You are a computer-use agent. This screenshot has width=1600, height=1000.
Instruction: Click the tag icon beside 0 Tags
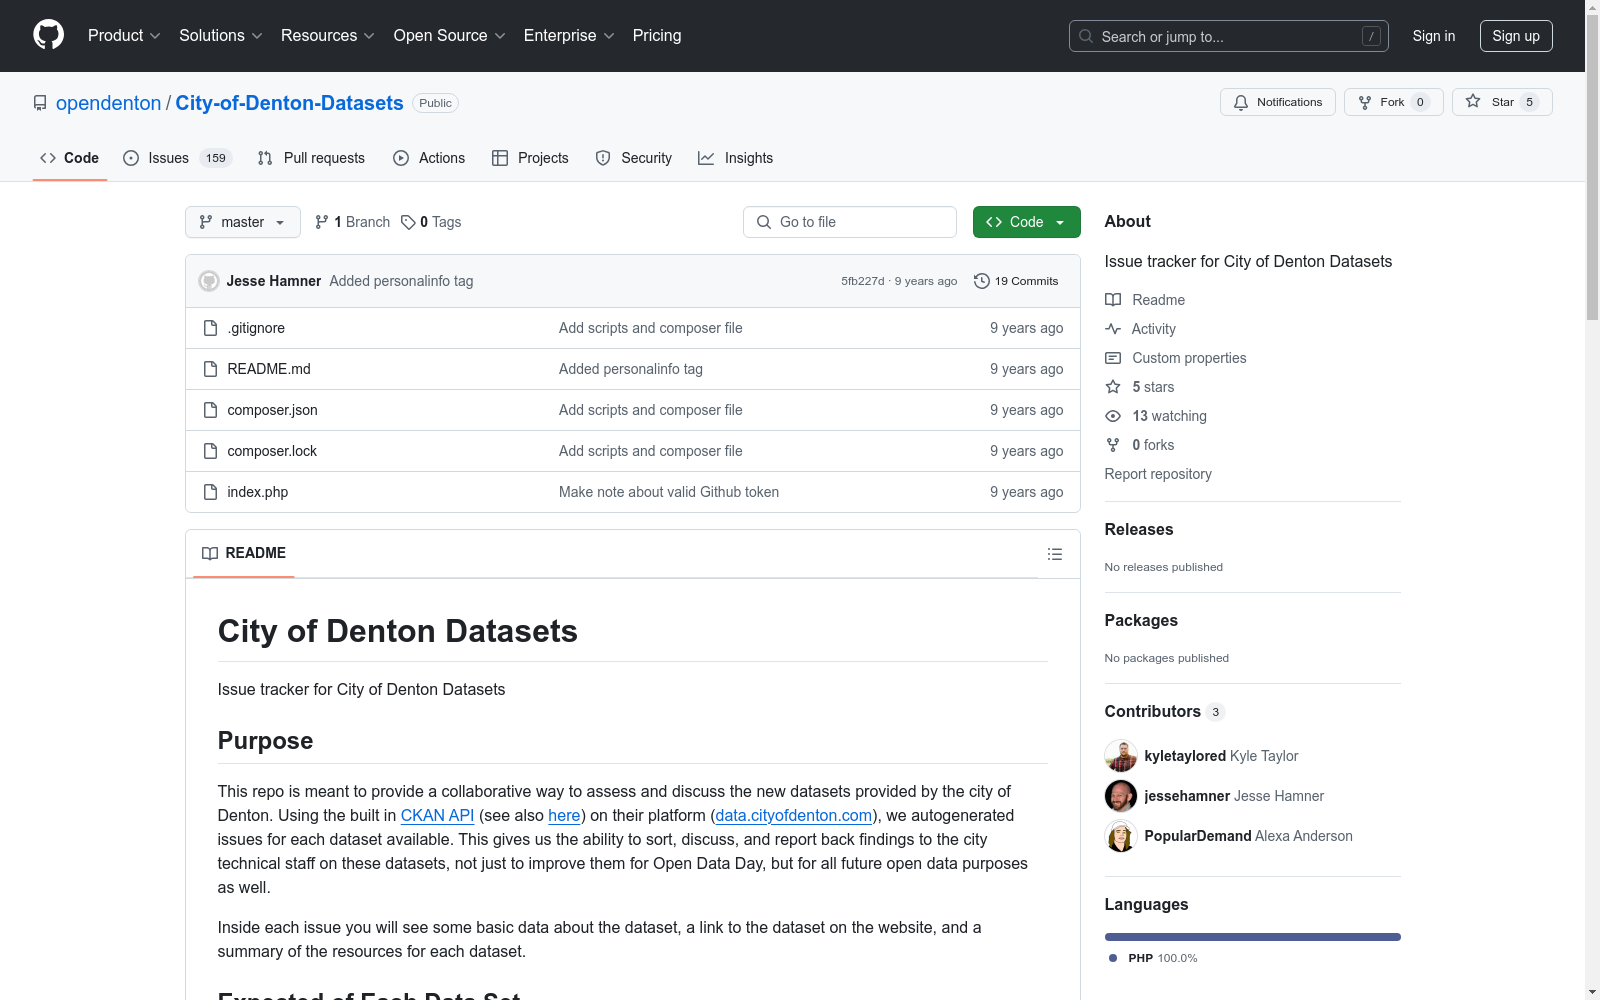click(408, 222)
